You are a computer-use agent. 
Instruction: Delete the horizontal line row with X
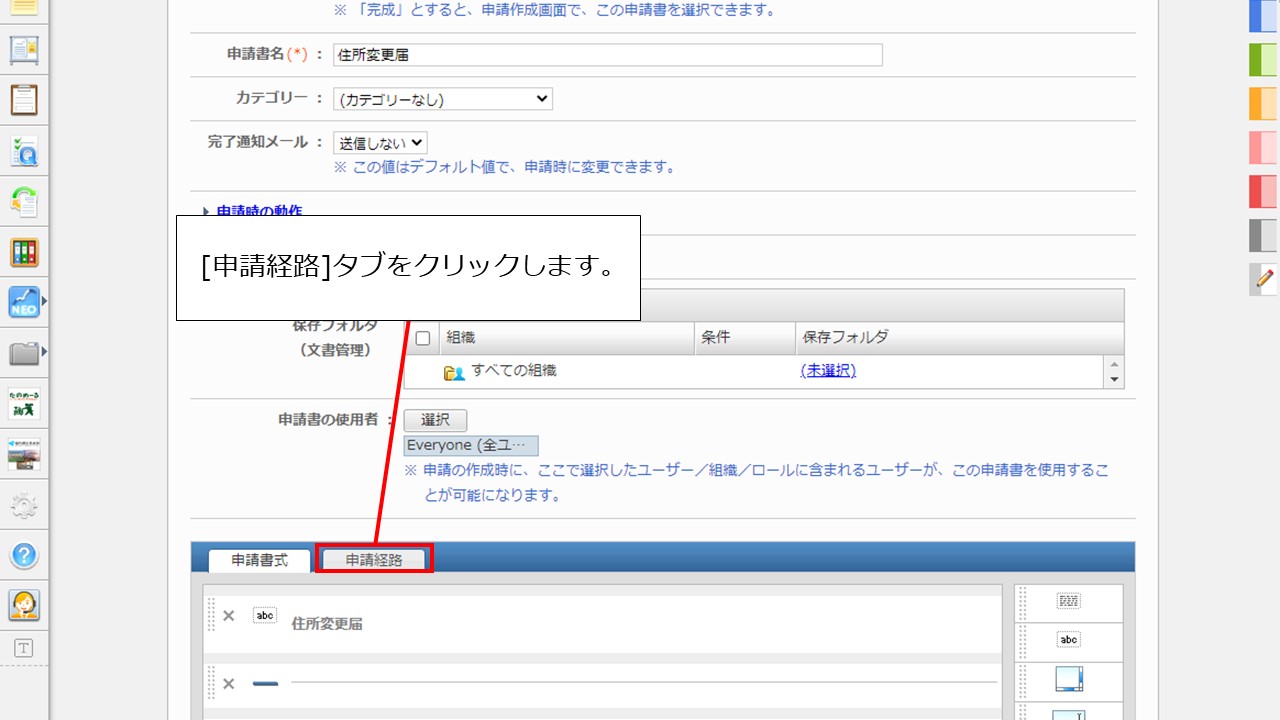pos(229,684)
